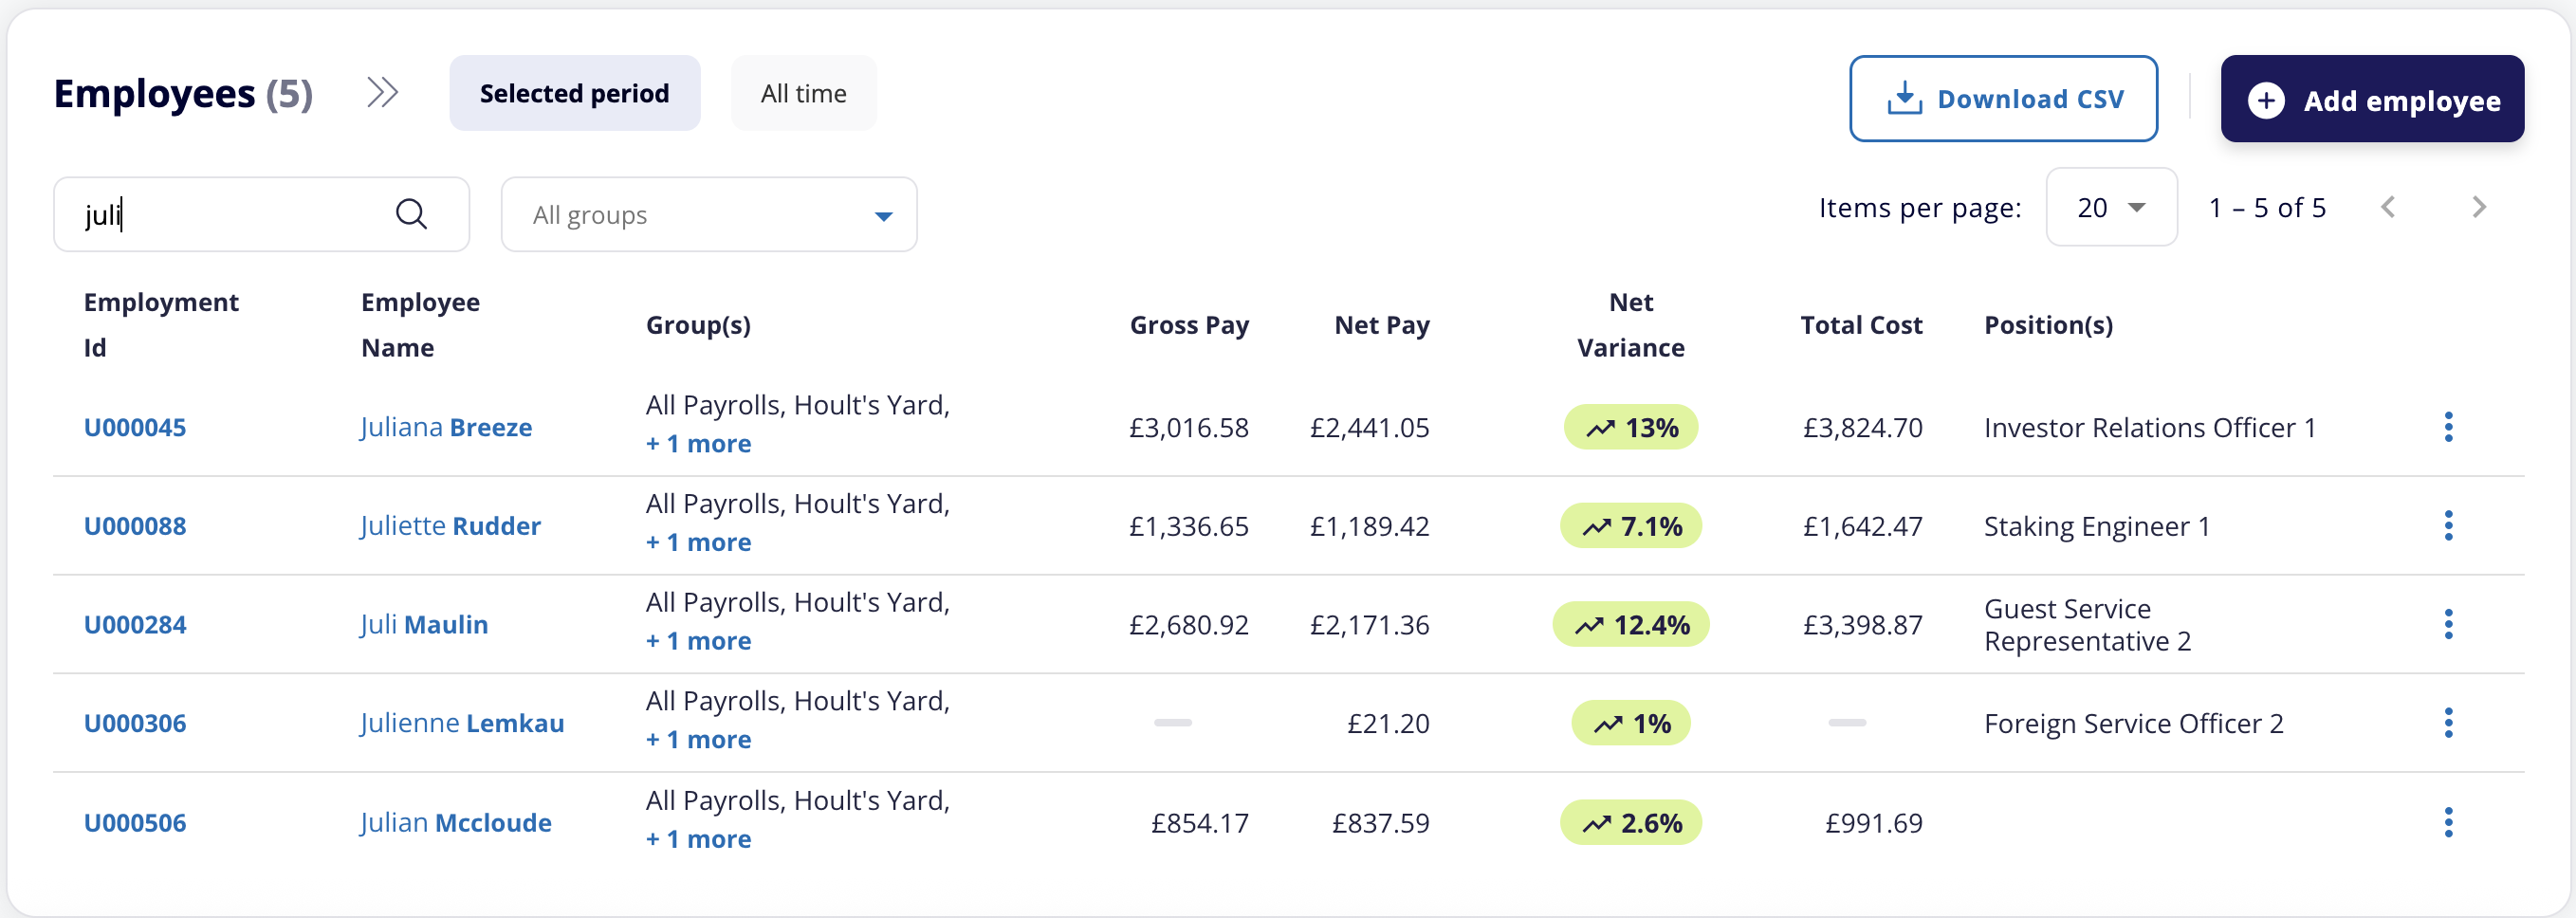Go to next page arrow
Viewport: 2576px width, 918px height.
[2479, 207]
